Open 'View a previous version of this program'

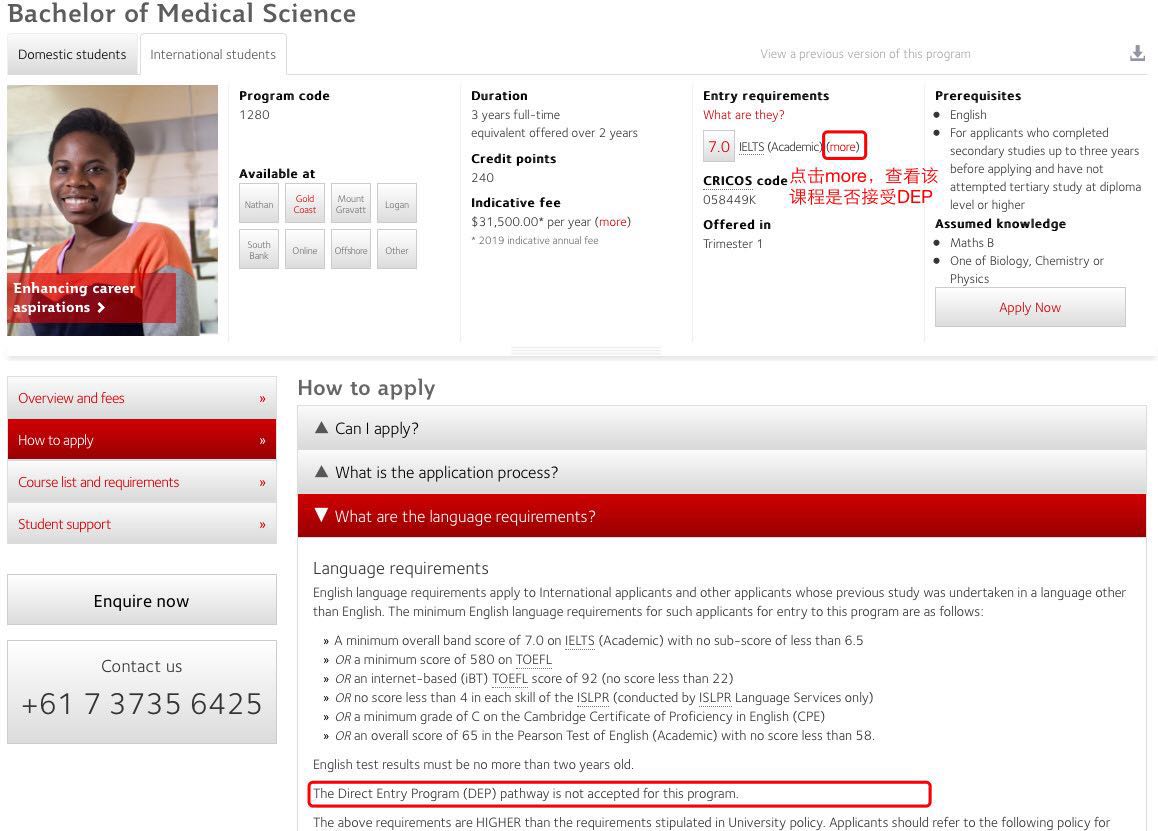(865, 54)
